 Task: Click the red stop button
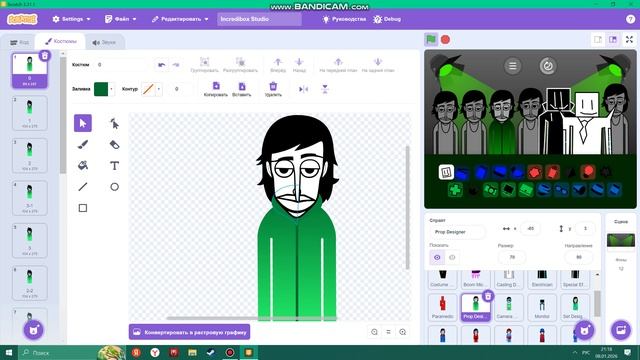pyautogui.click(x=445, y=40)
